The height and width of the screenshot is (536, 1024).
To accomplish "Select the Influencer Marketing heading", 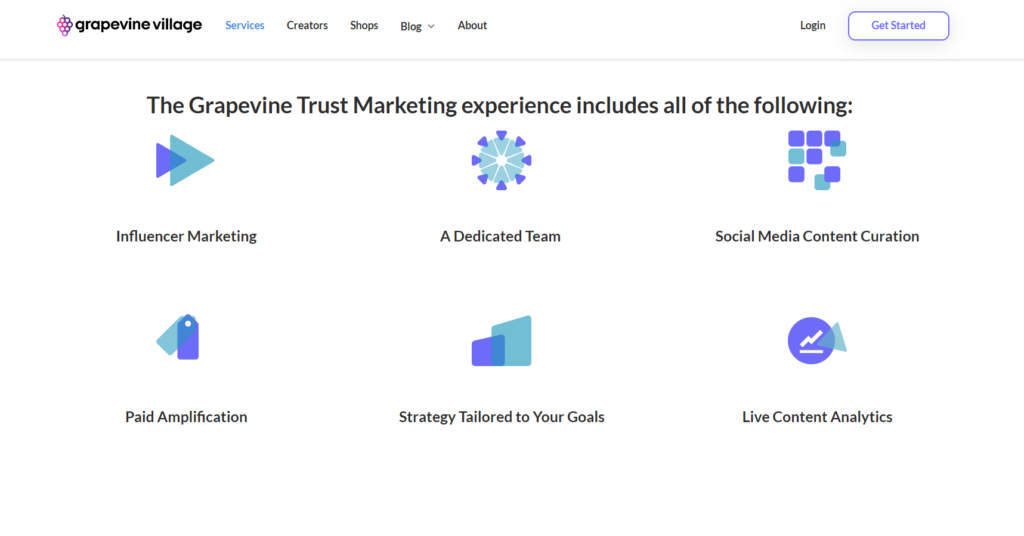I will 186,236.
